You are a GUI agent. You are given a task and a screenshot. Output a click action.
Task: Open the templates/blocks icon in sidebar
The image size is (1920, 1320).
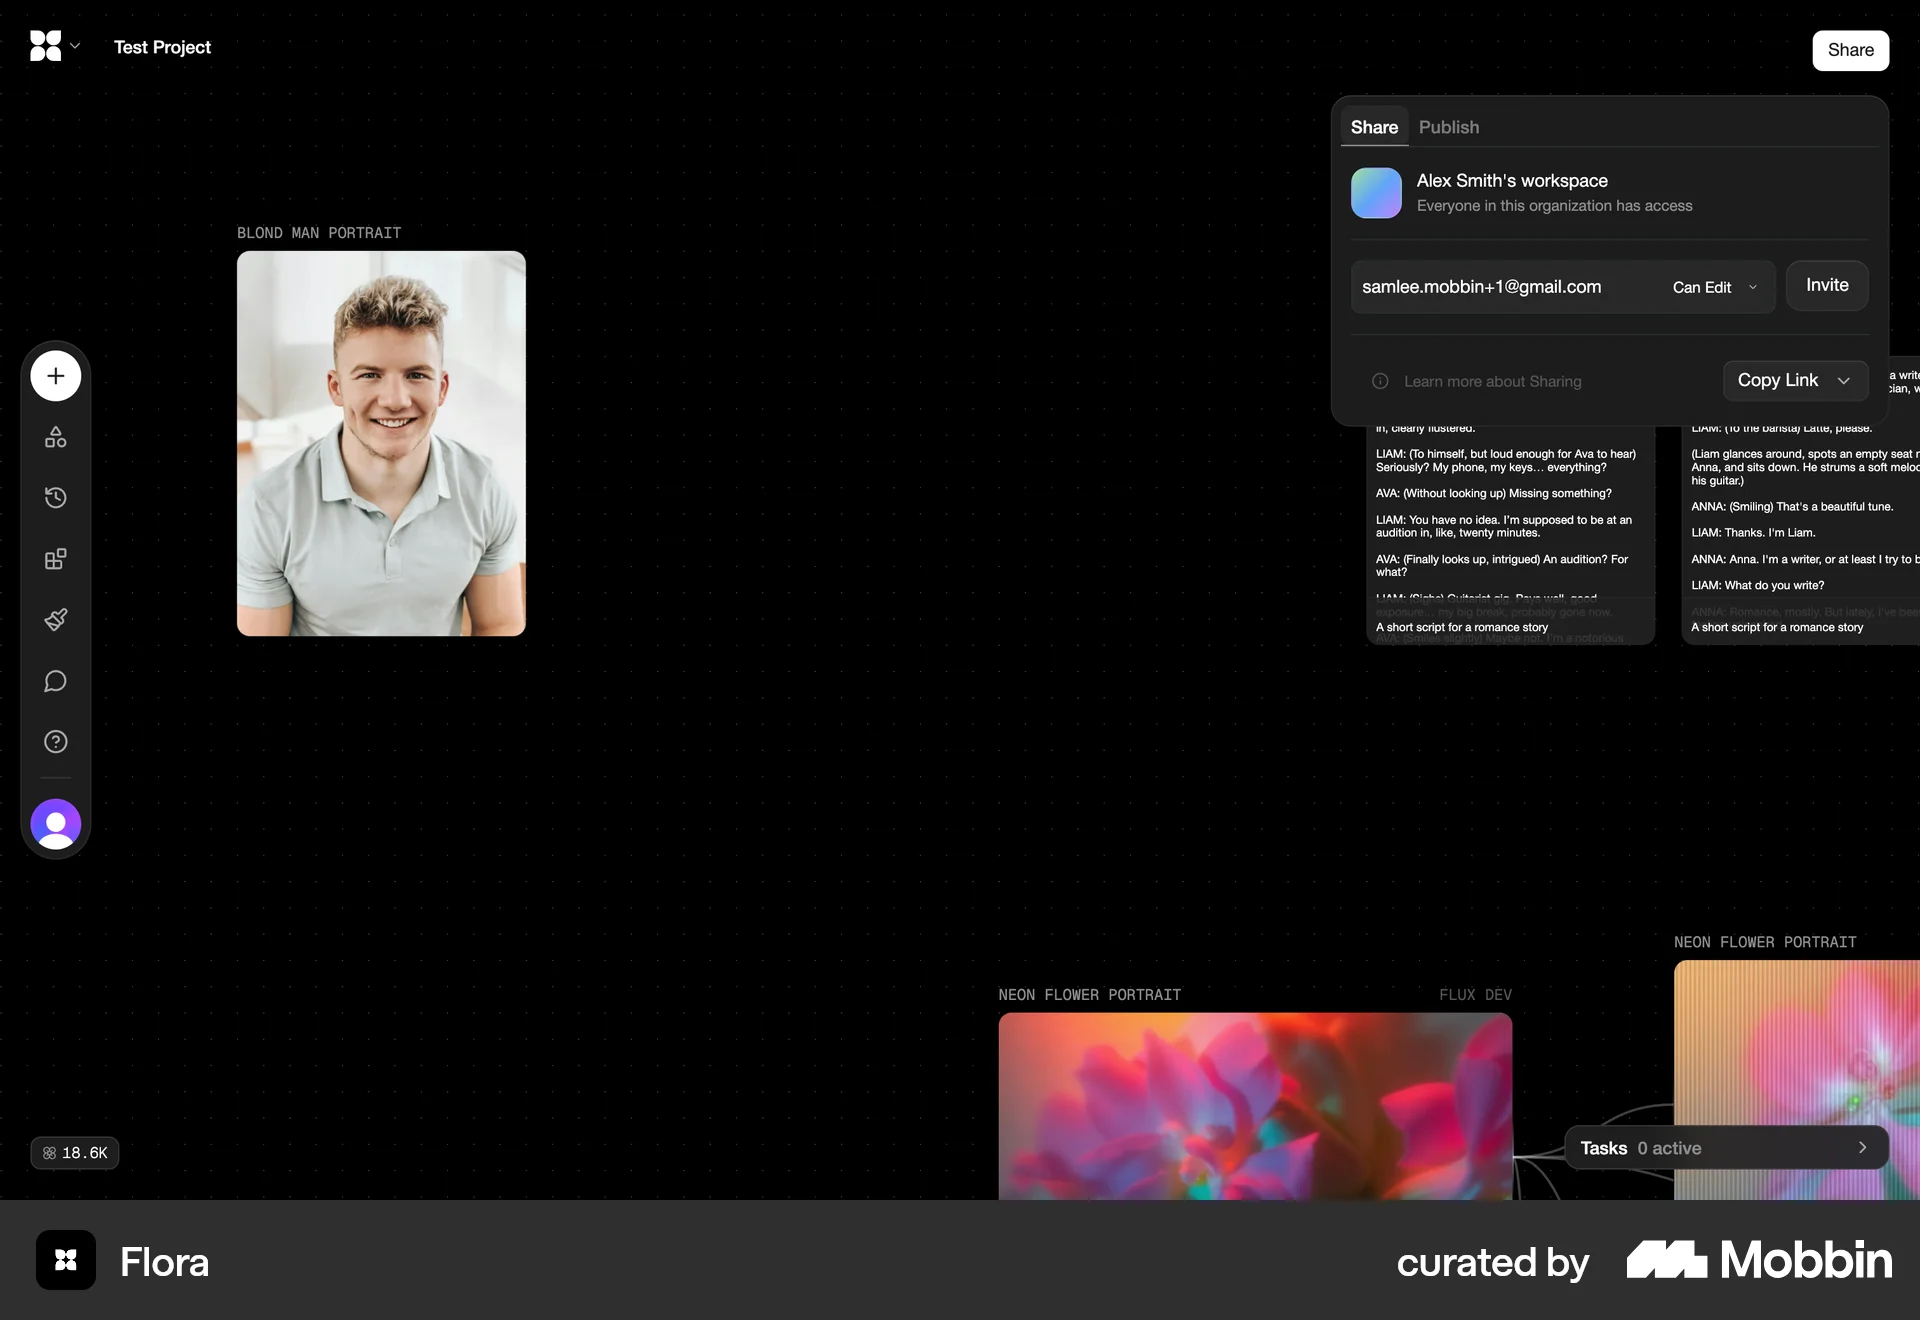tap(55, 559)
